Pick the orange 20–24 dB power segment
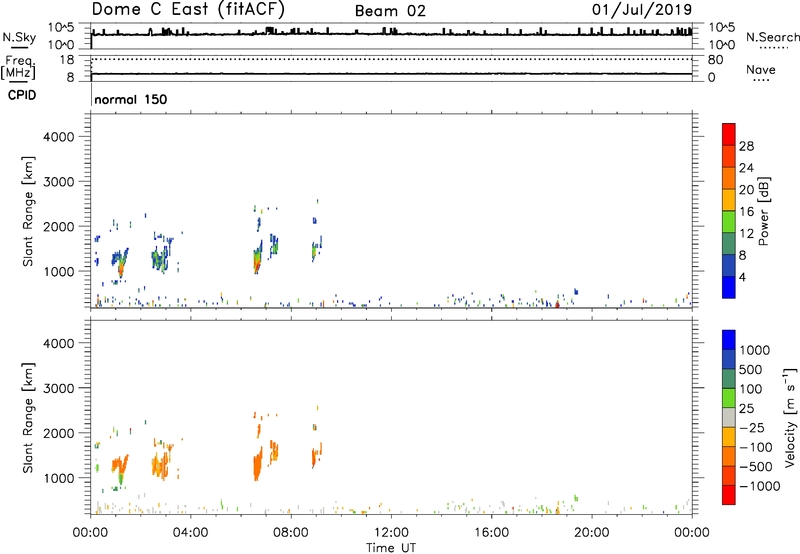The height and width of the screenshot is (554, 800). (x=729, y=178)
